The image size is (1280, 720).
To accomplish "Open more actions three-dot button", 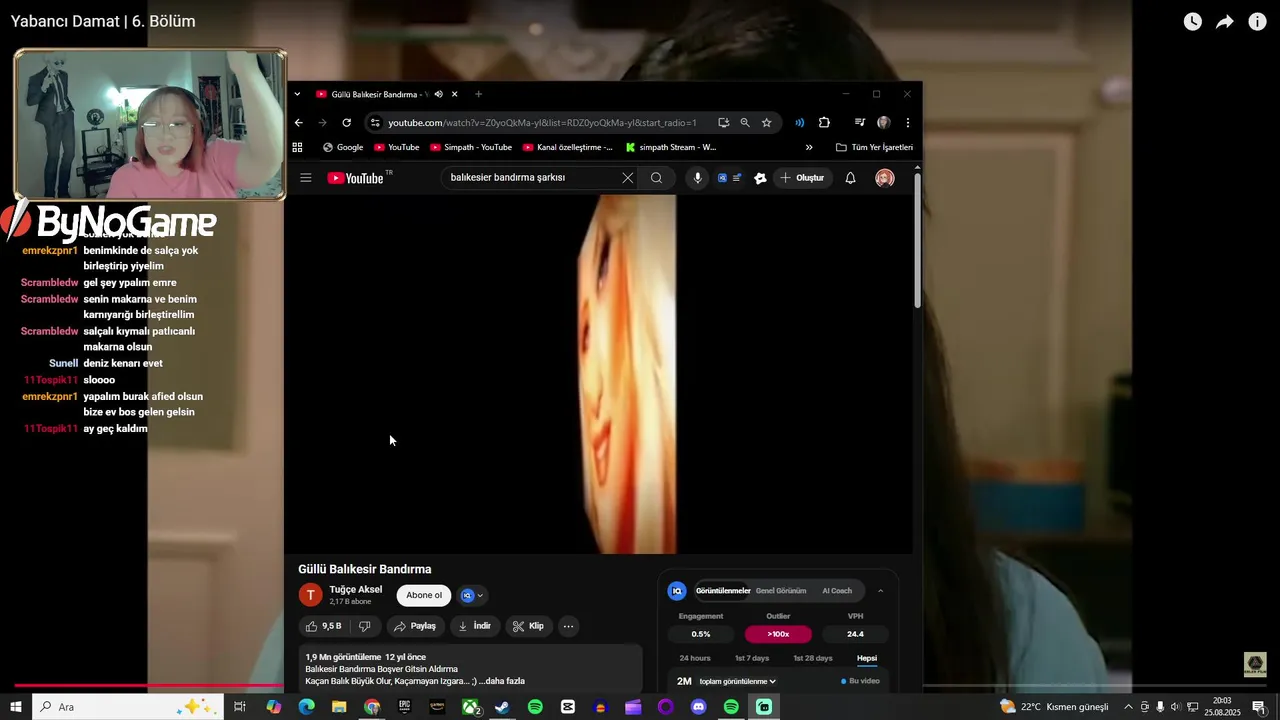I will [x=568, y=626].
